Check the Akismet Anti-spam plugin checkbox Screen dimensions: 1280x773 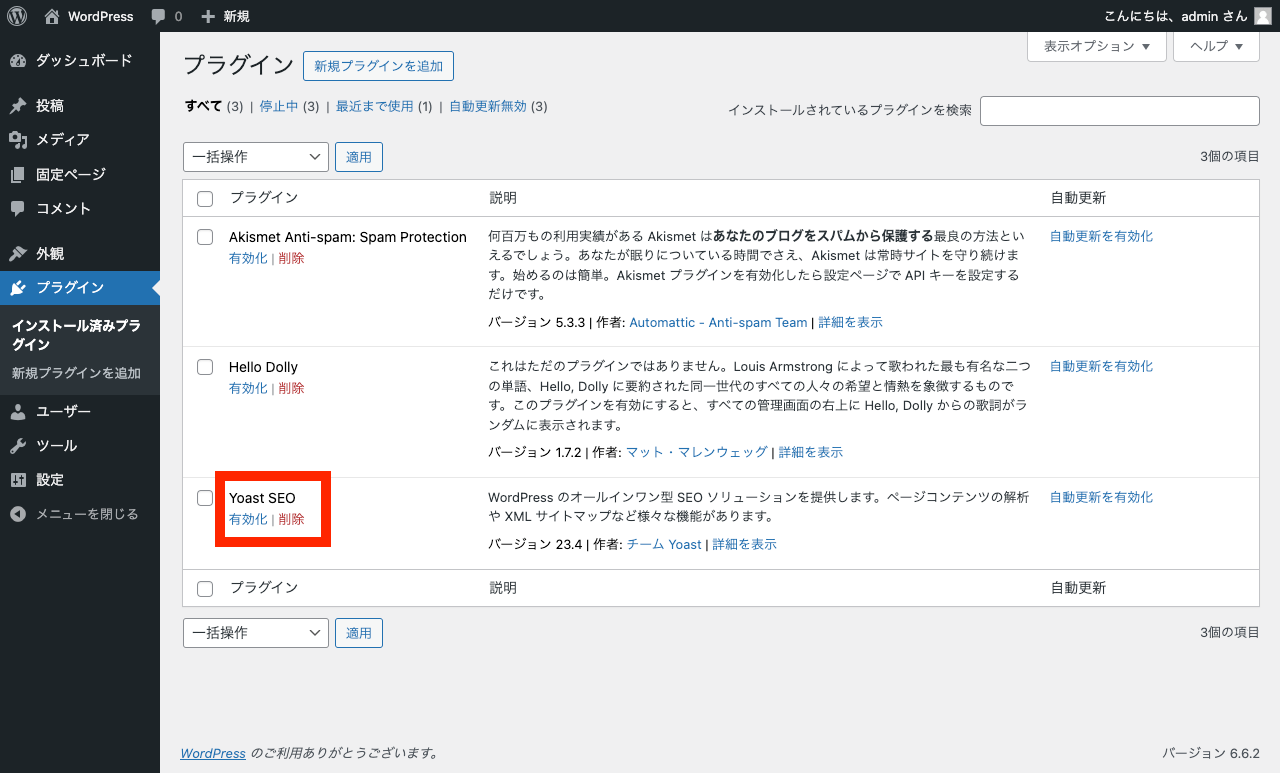(205, 237)
